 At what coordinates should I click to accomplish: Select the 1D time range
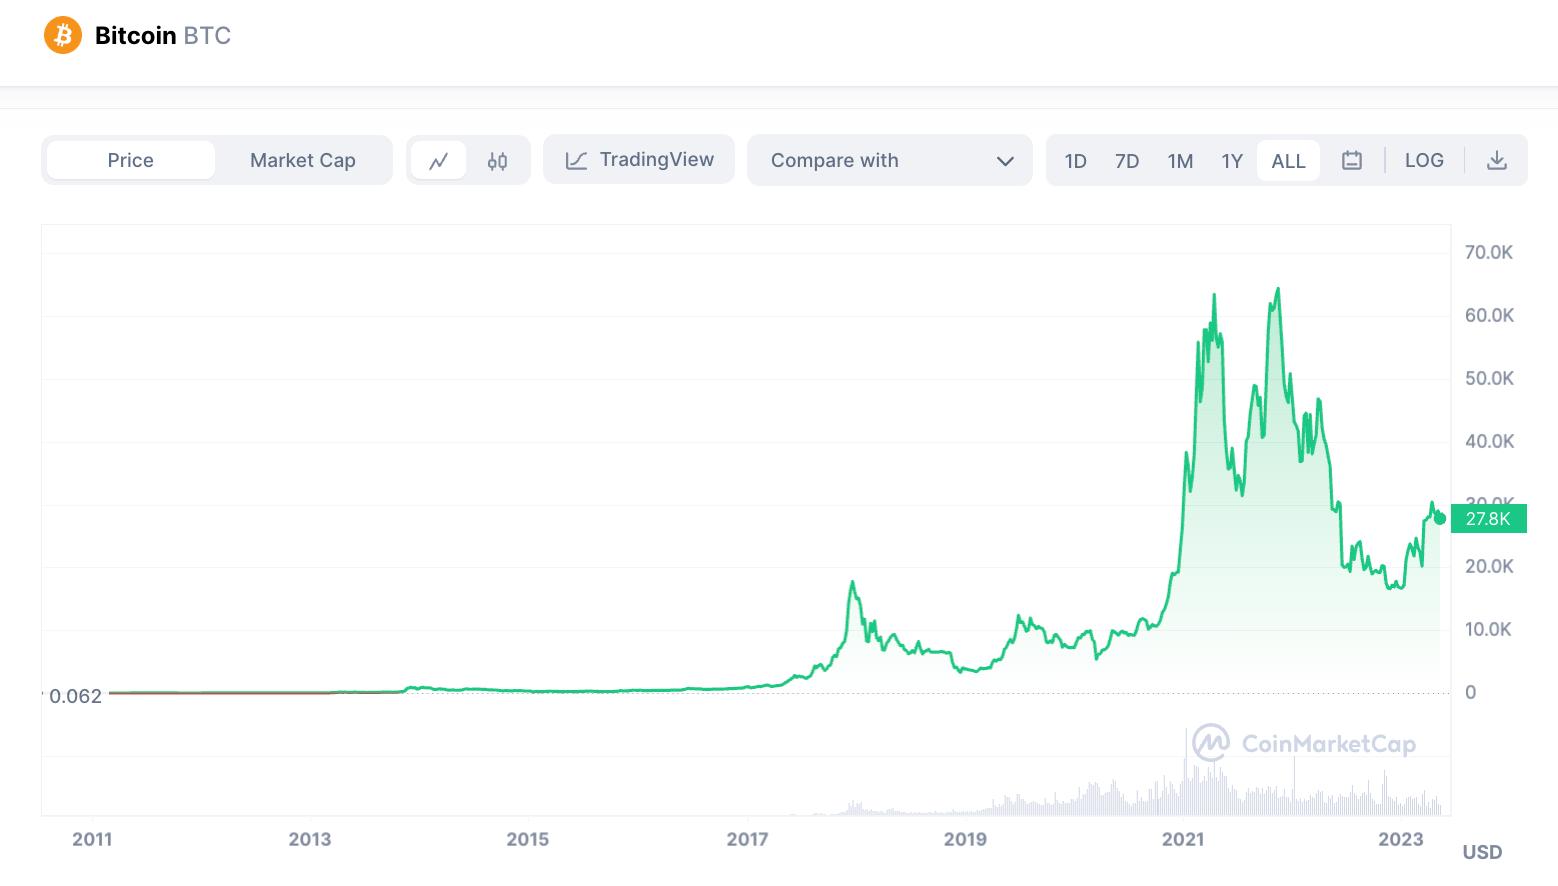point(1075,161)
